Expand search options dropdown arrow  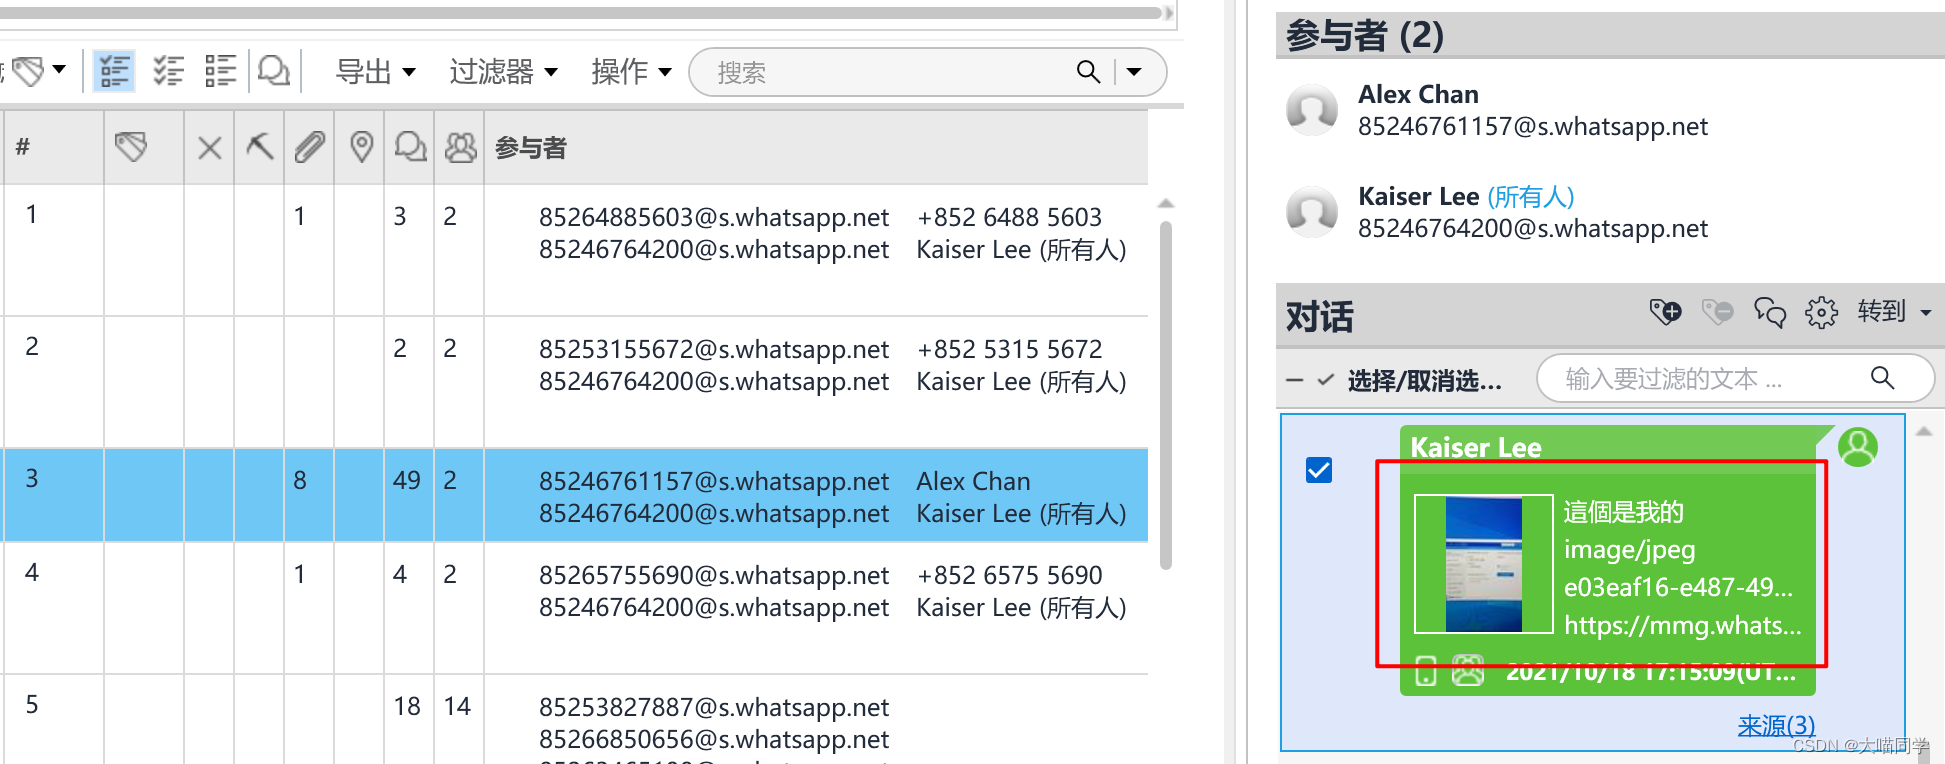(x=1134, y=72)
